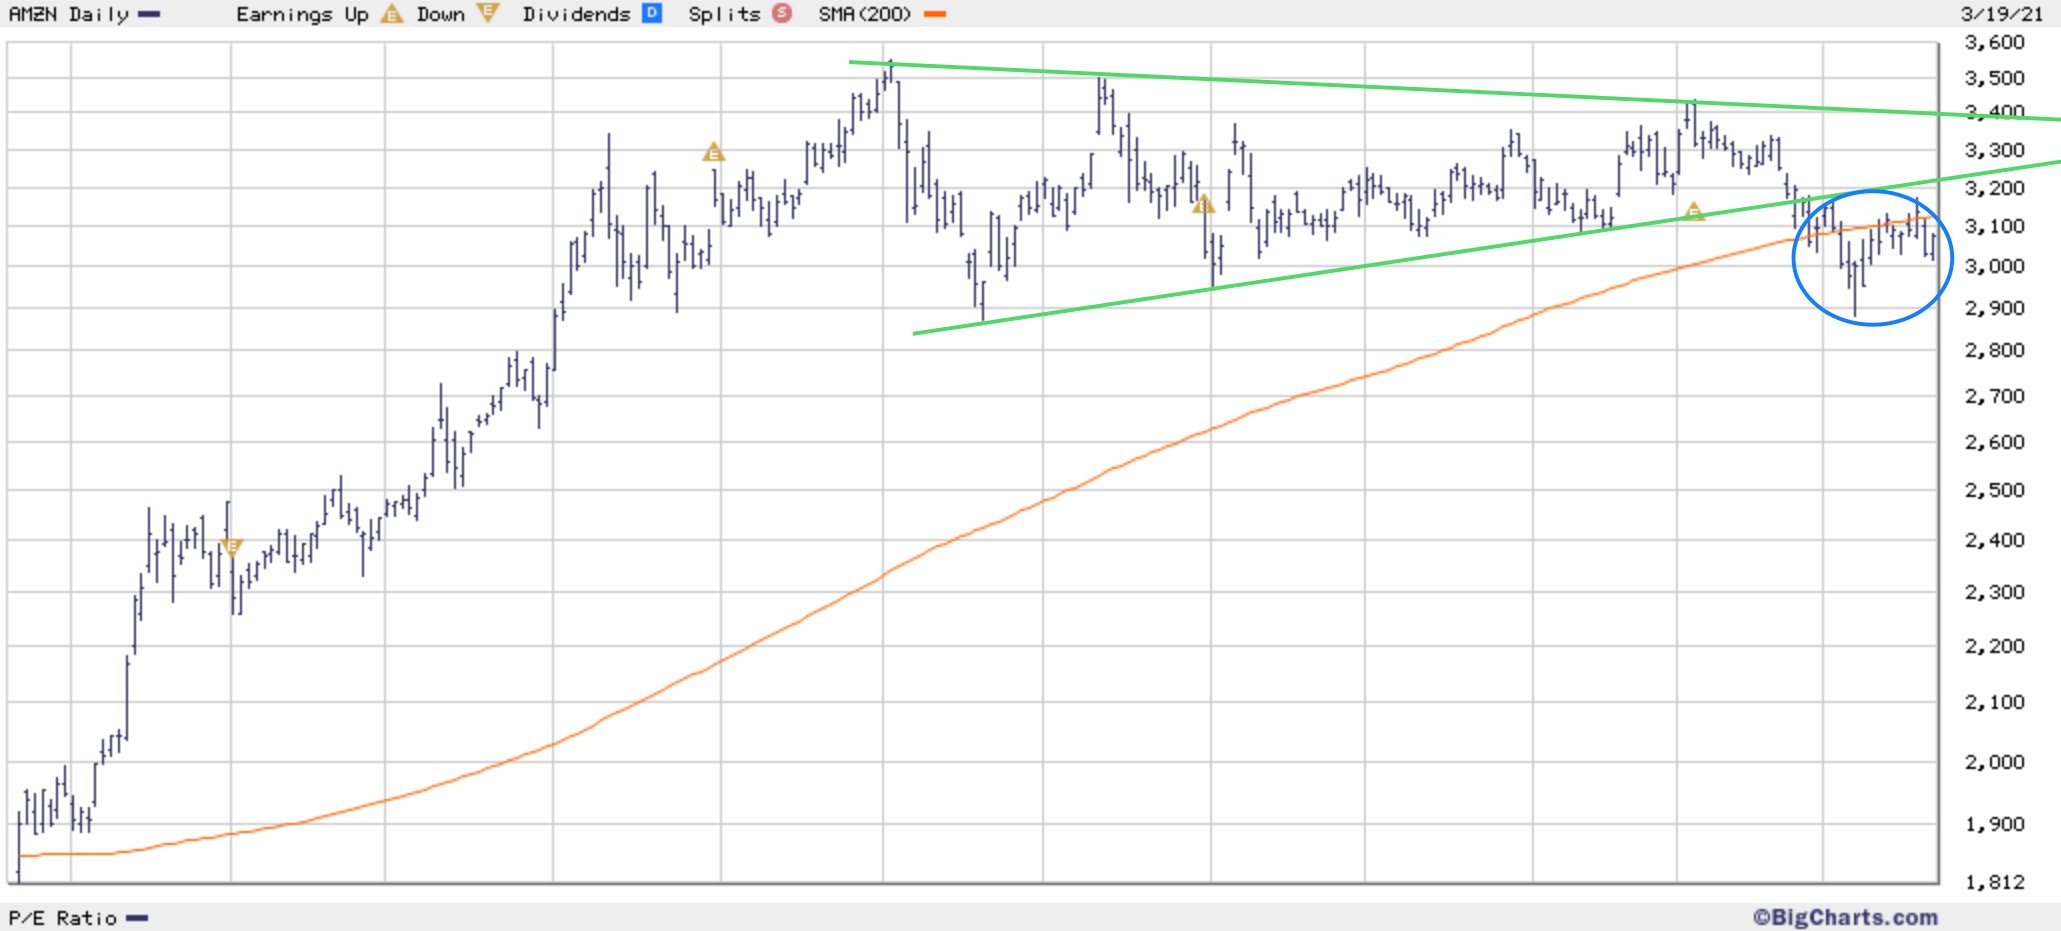
Task: Click the 3,600 price axis label
Action: 1994,43
